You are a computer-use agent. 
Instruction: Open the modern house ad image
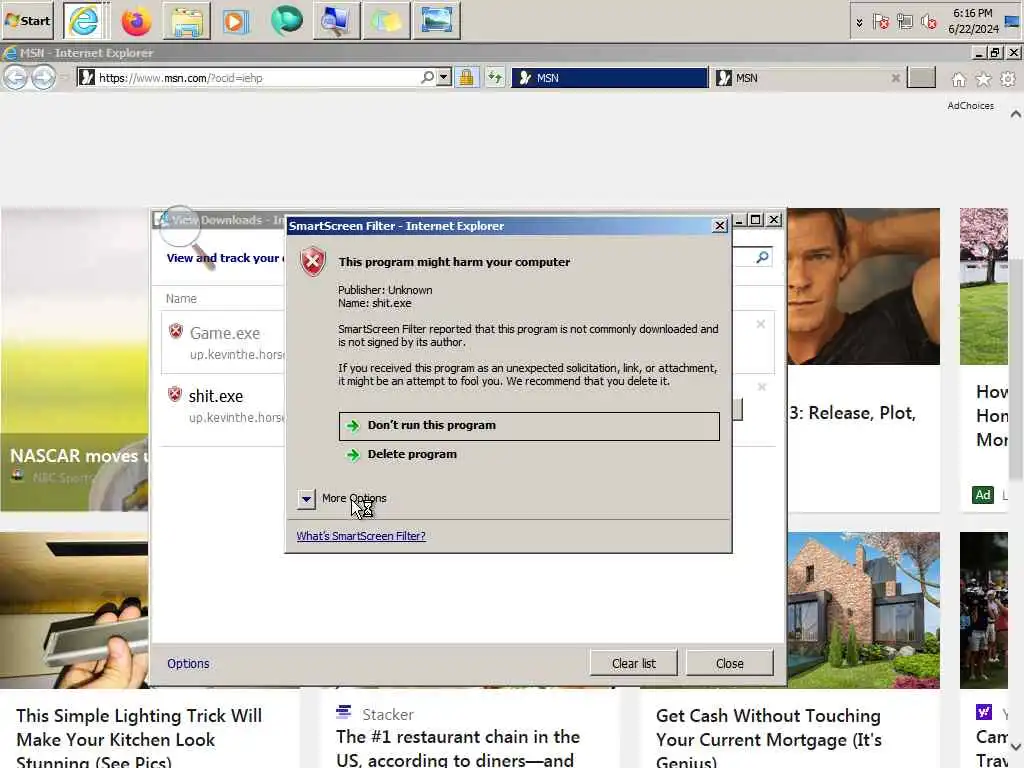[863, 610]
